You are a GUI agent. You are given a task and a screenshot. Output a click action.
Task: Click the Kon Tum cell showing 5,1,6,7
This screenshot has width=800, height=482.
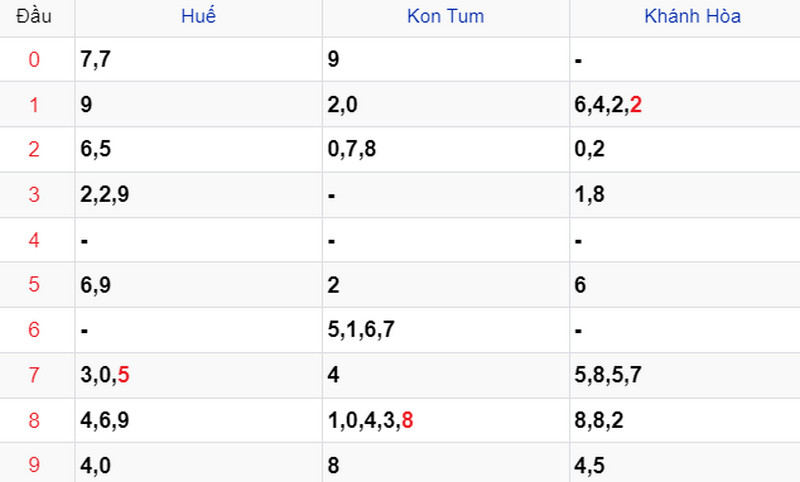coord(445,330)
